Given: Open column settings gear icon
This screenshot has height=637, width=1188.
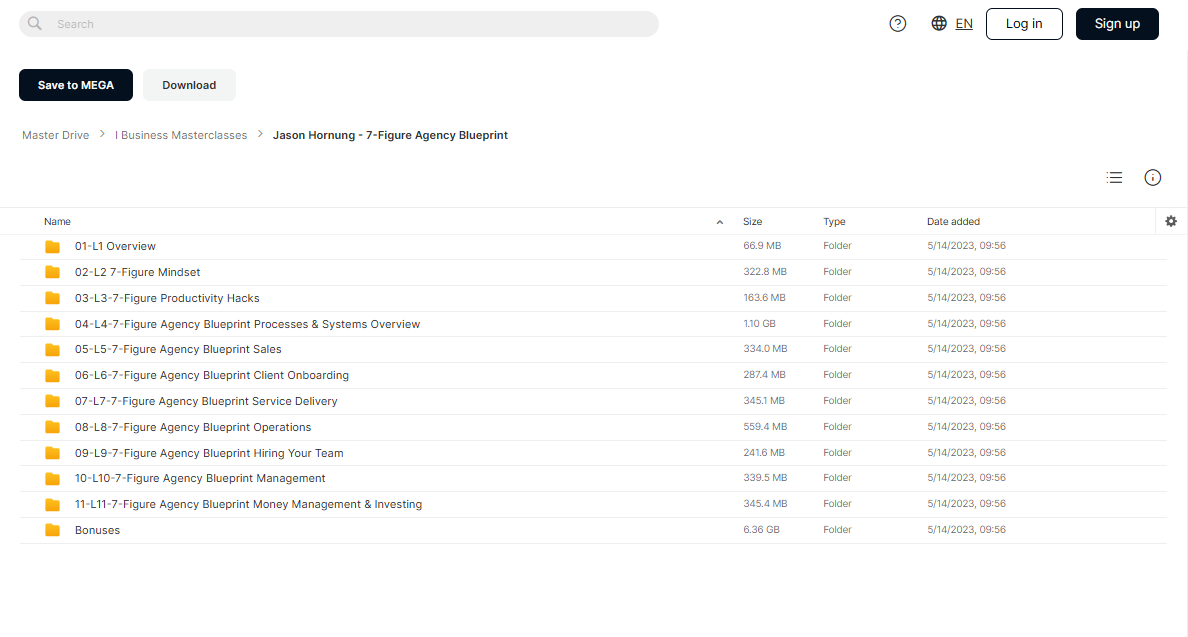Looking at the screenshot, I should tap(1171, 221).
